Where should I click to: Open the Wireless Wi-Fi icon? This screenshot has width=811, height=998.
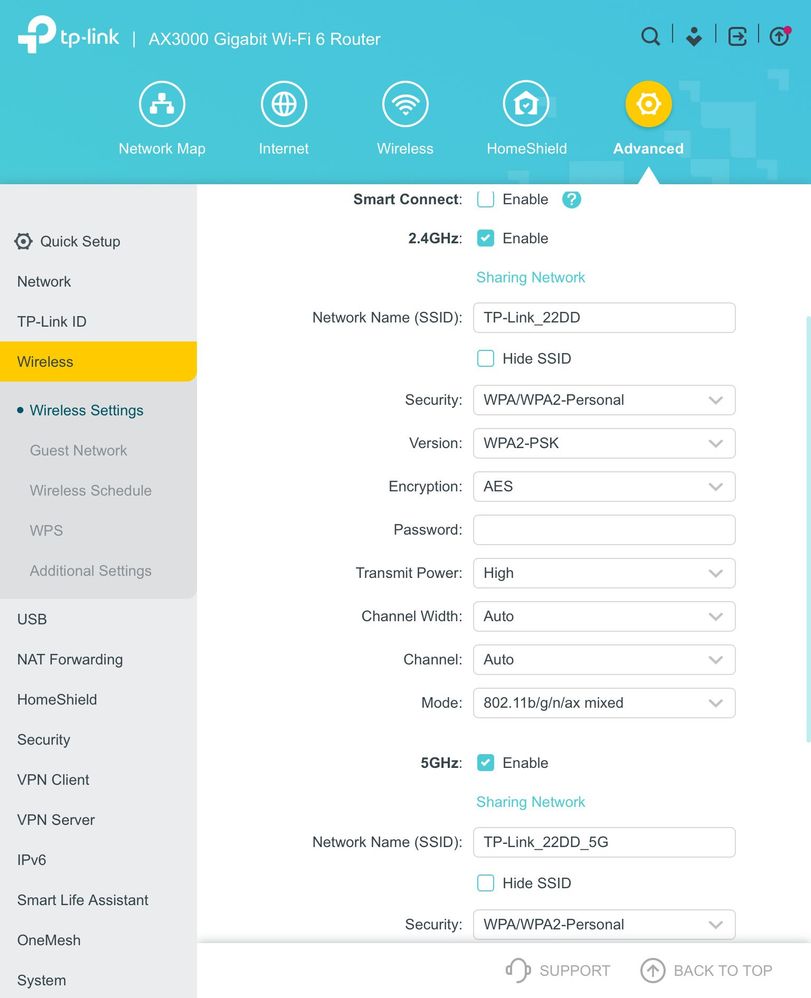click(405, 104)
